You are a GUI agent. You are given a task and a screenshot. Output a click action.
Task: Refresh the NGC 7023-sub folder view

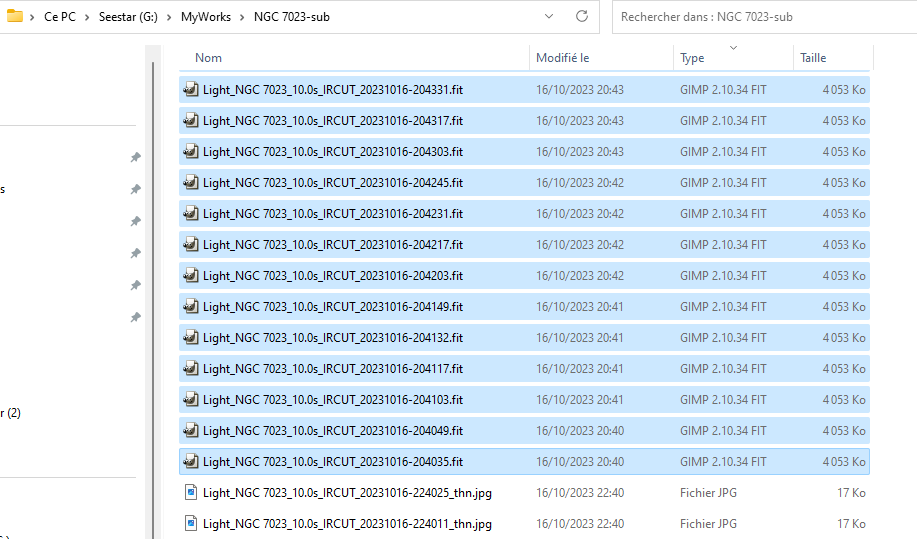pos(581,17)
